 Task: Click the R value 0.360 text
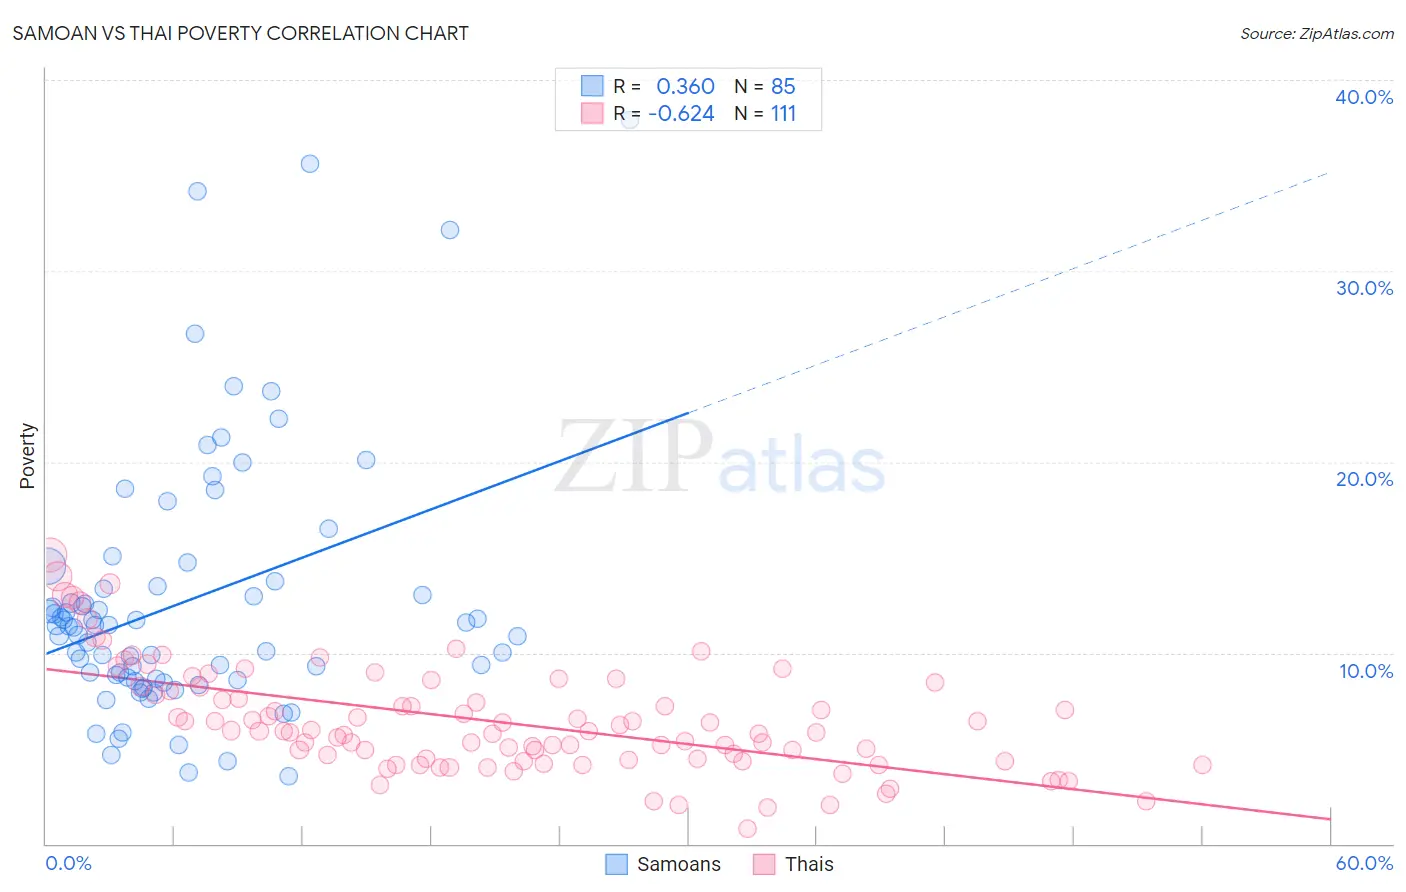coord(685,86)
